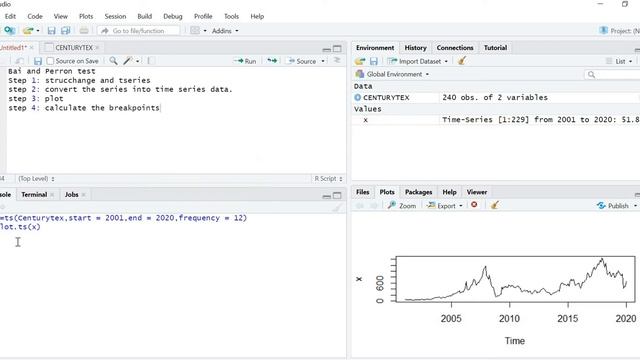This screenshot has height=360, width=640.
Task: Open the Session menu
Action: (x=115, y=16)
